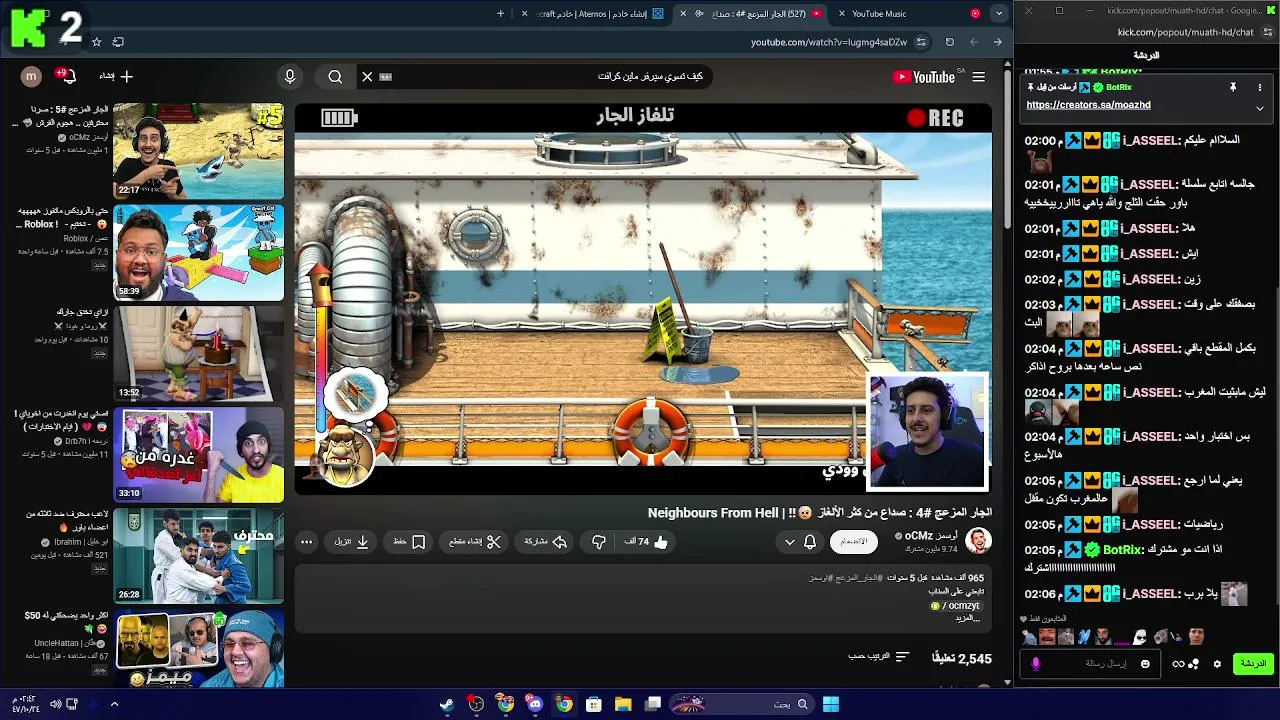Image resolution: width=1280 pixels, height=720 pixels.
Task: Open the Kick chat emoji picker
Action: pyautogui.click(x=1145, y=664)
